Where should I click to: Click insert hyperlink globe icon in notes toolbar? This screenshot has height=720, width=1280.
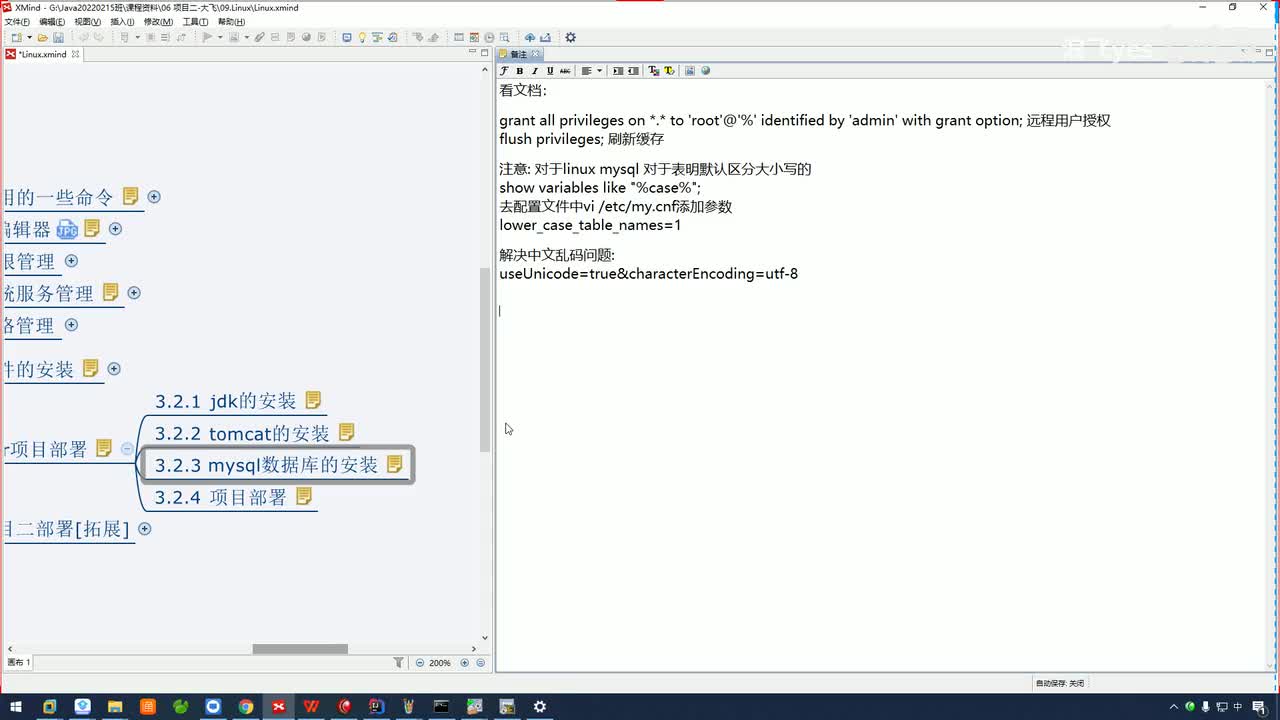(x=705, y=71)
